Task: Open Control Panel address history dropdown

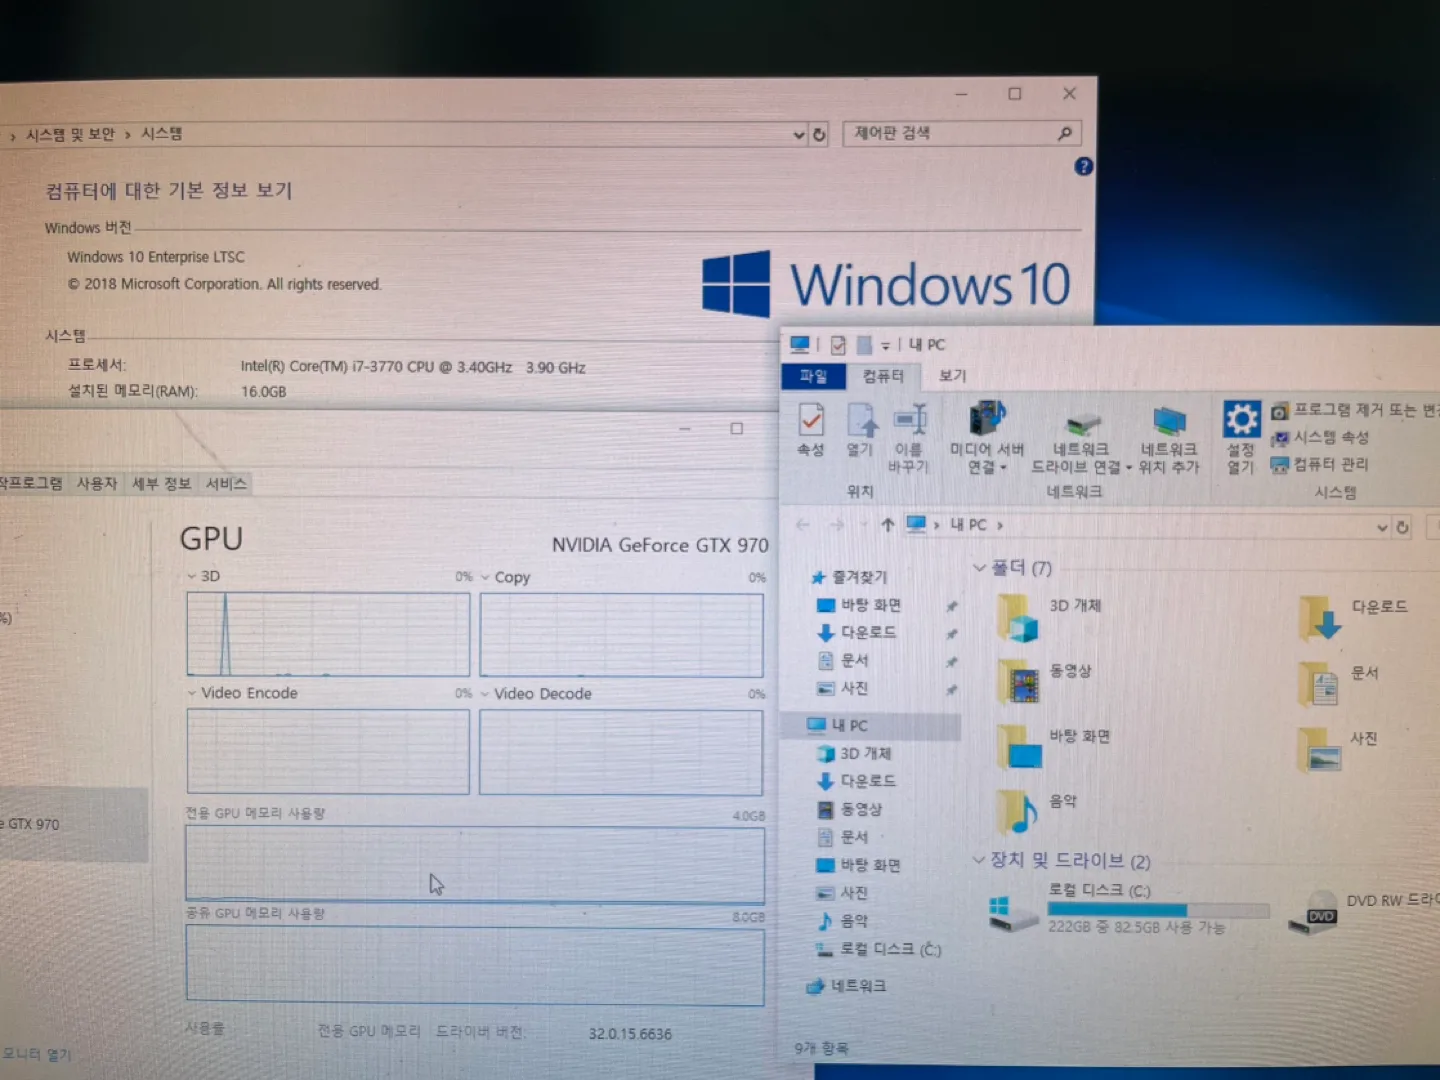Action: [798, 134]
